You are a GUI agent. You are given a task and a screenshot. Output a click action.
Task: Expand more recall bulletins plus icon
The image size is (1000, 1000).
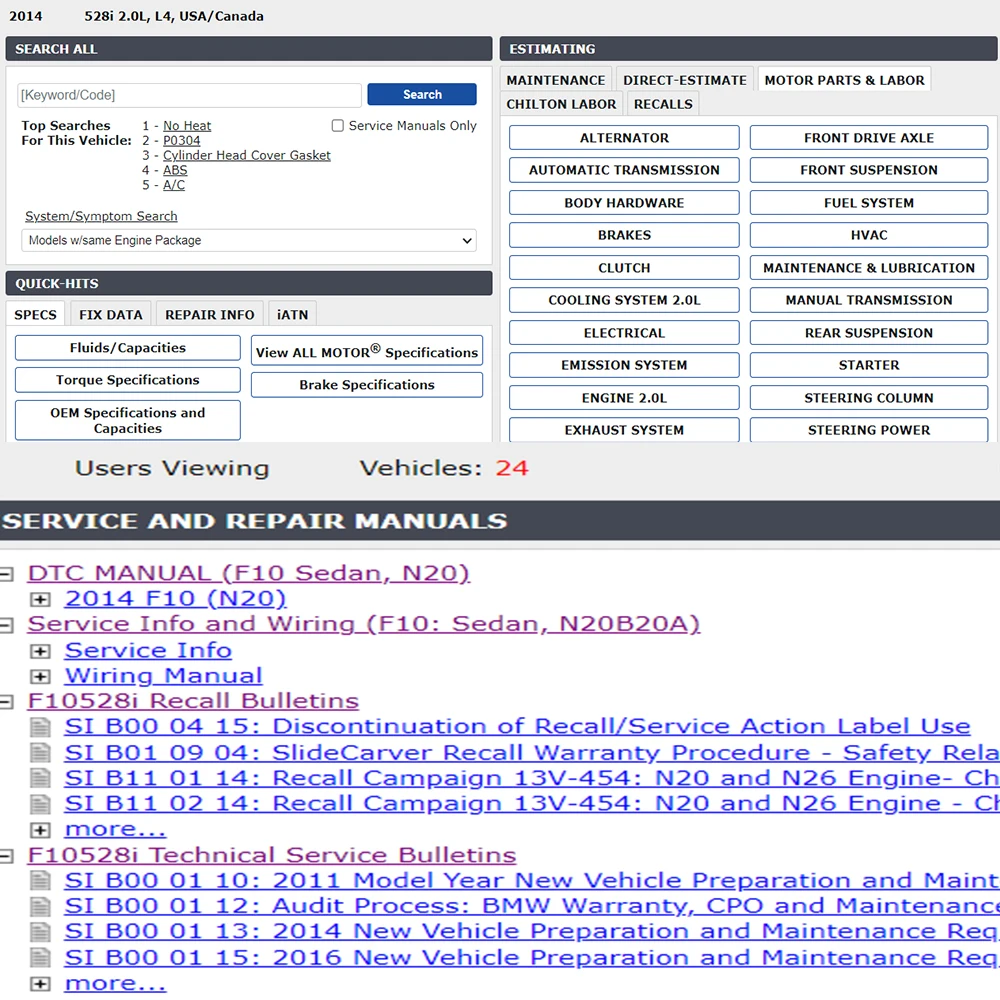point(40,830)
